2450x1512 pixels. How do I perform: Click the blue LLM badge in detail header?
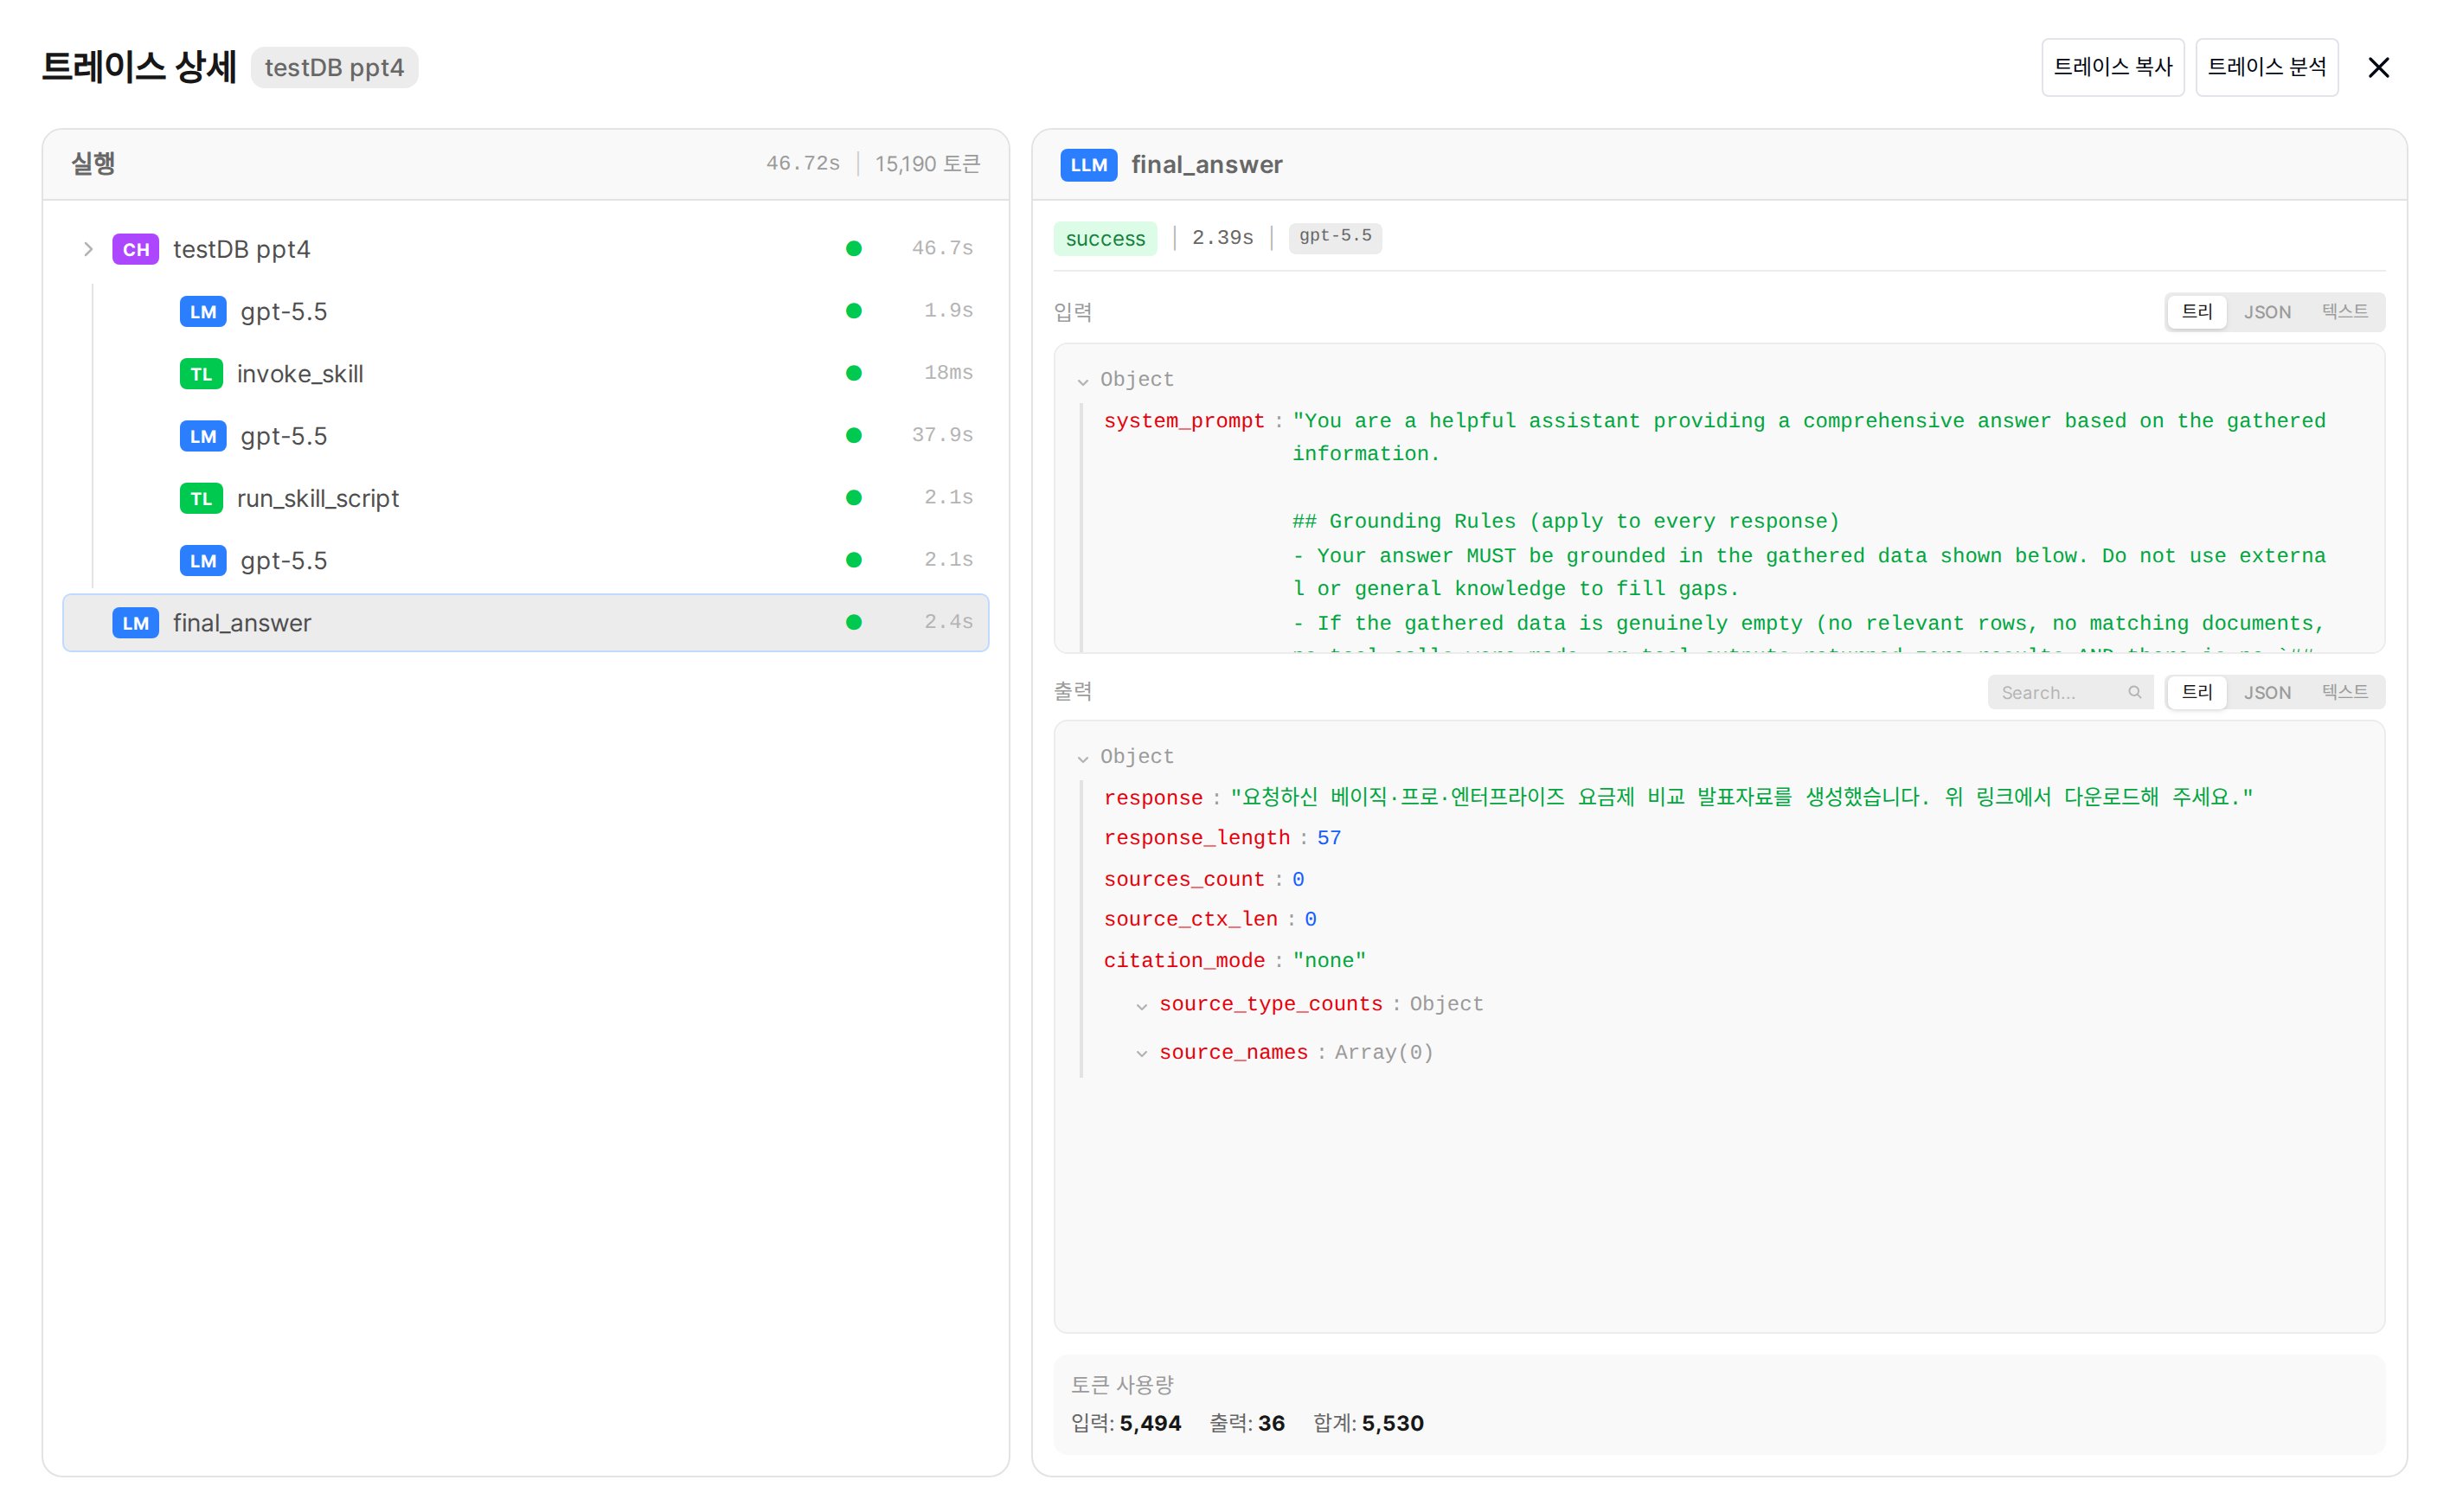1088,165
